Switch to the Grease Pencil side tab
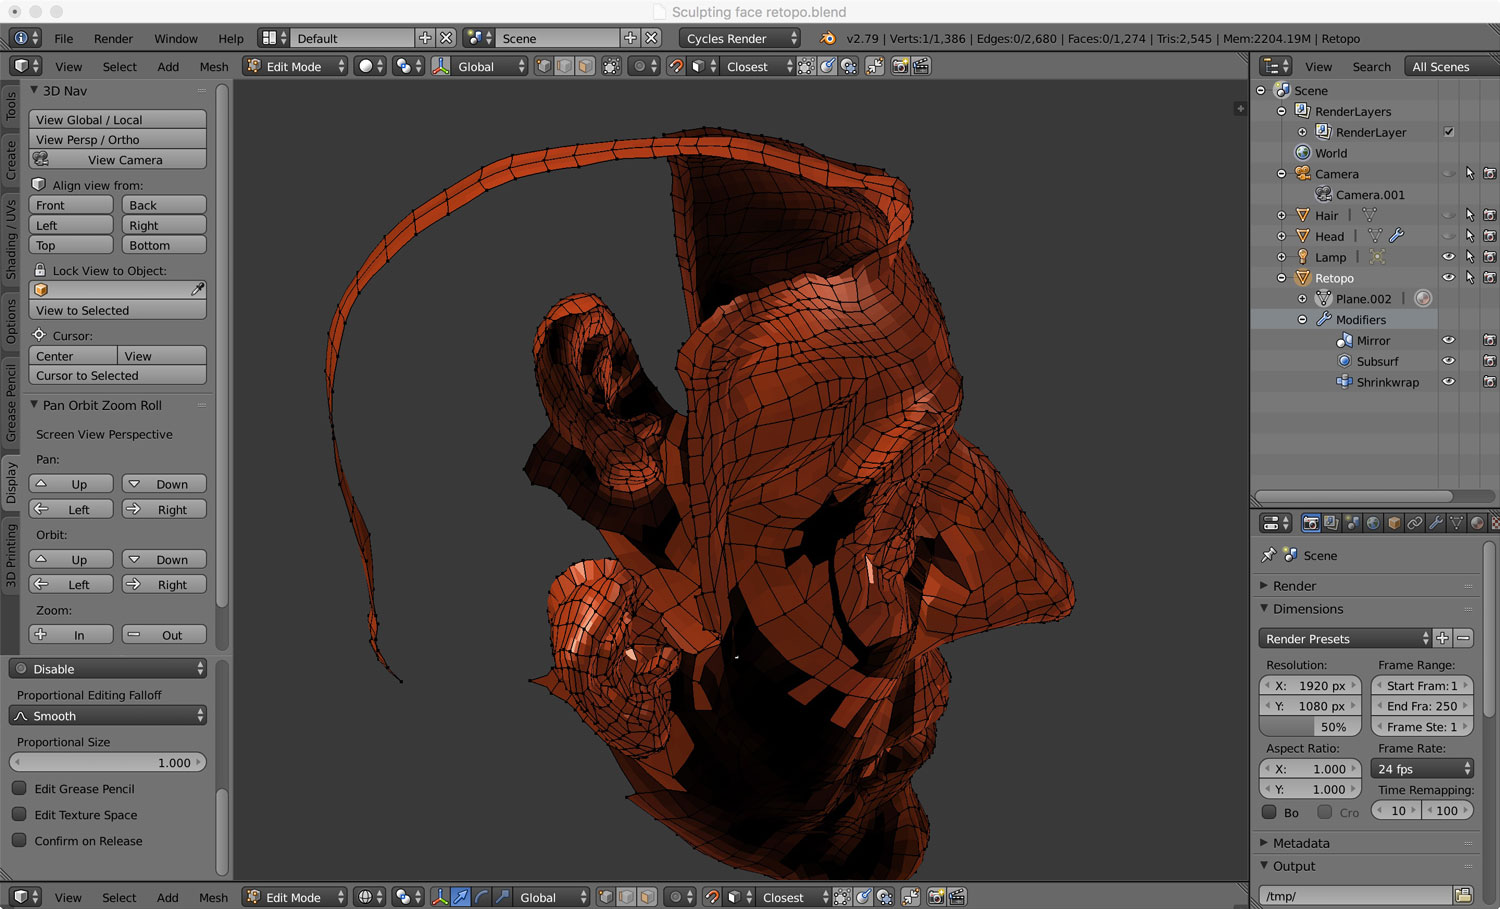Viewport: 1500px width, 909px height. [11, 402]
